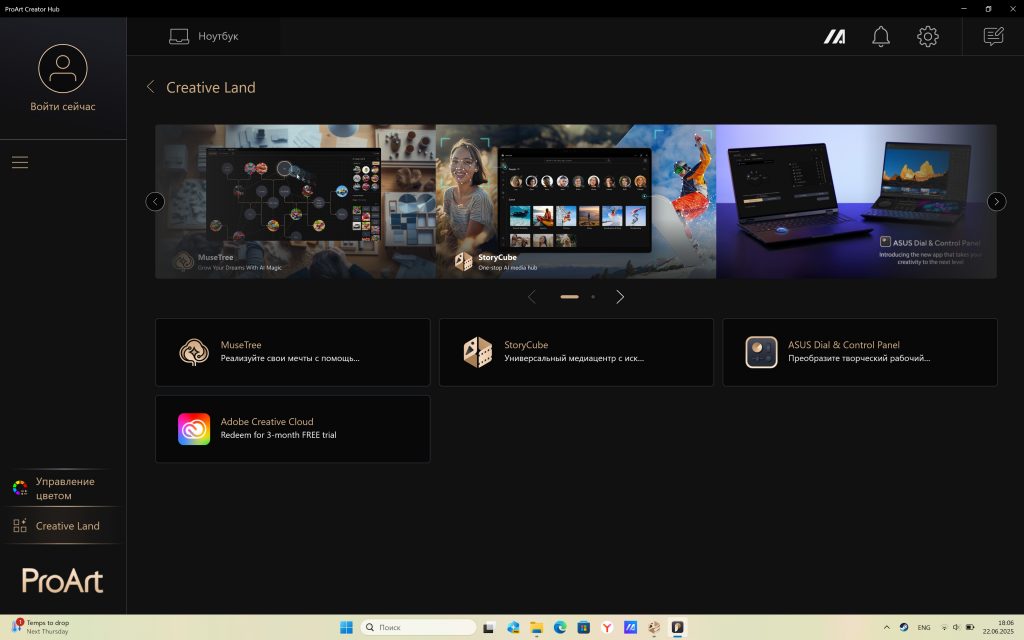Open the Windows Start menu
Viewport: 1024px width, 640px height.
tap(346, 628)
